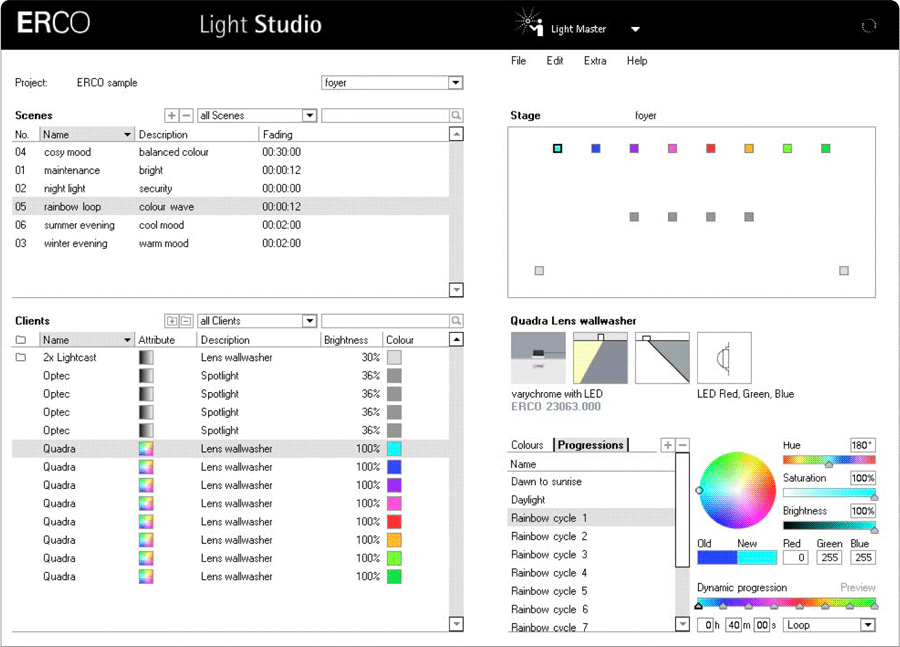Open the Extra menu
This screenshot has height=647, width=900.
tap(595, 61)
